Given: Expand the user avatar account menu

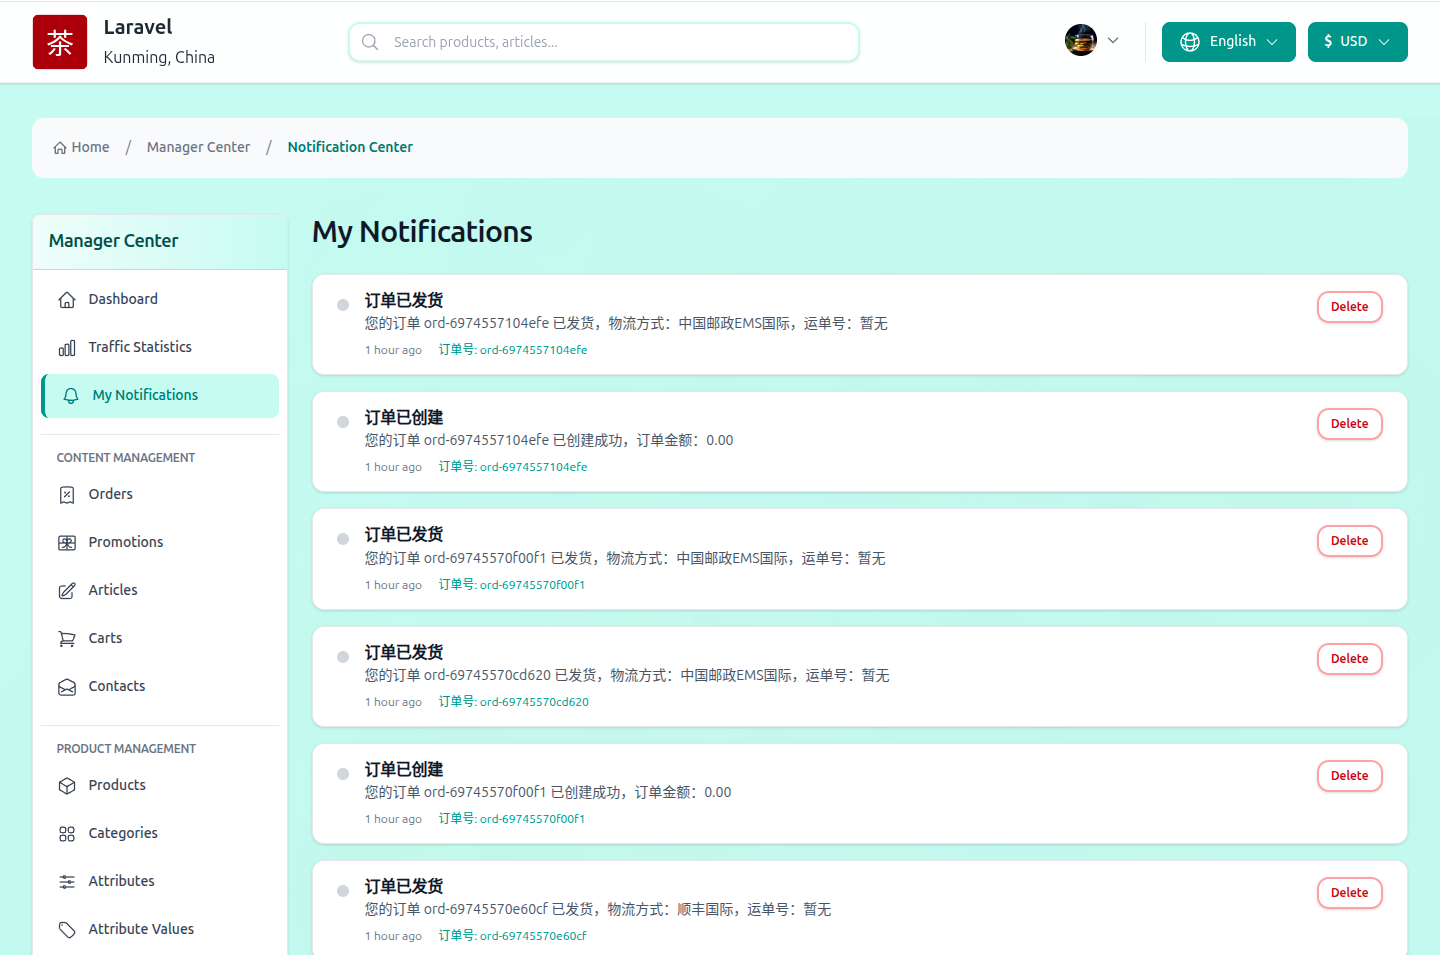Looking at the screenshot, I should [1092, 41].
